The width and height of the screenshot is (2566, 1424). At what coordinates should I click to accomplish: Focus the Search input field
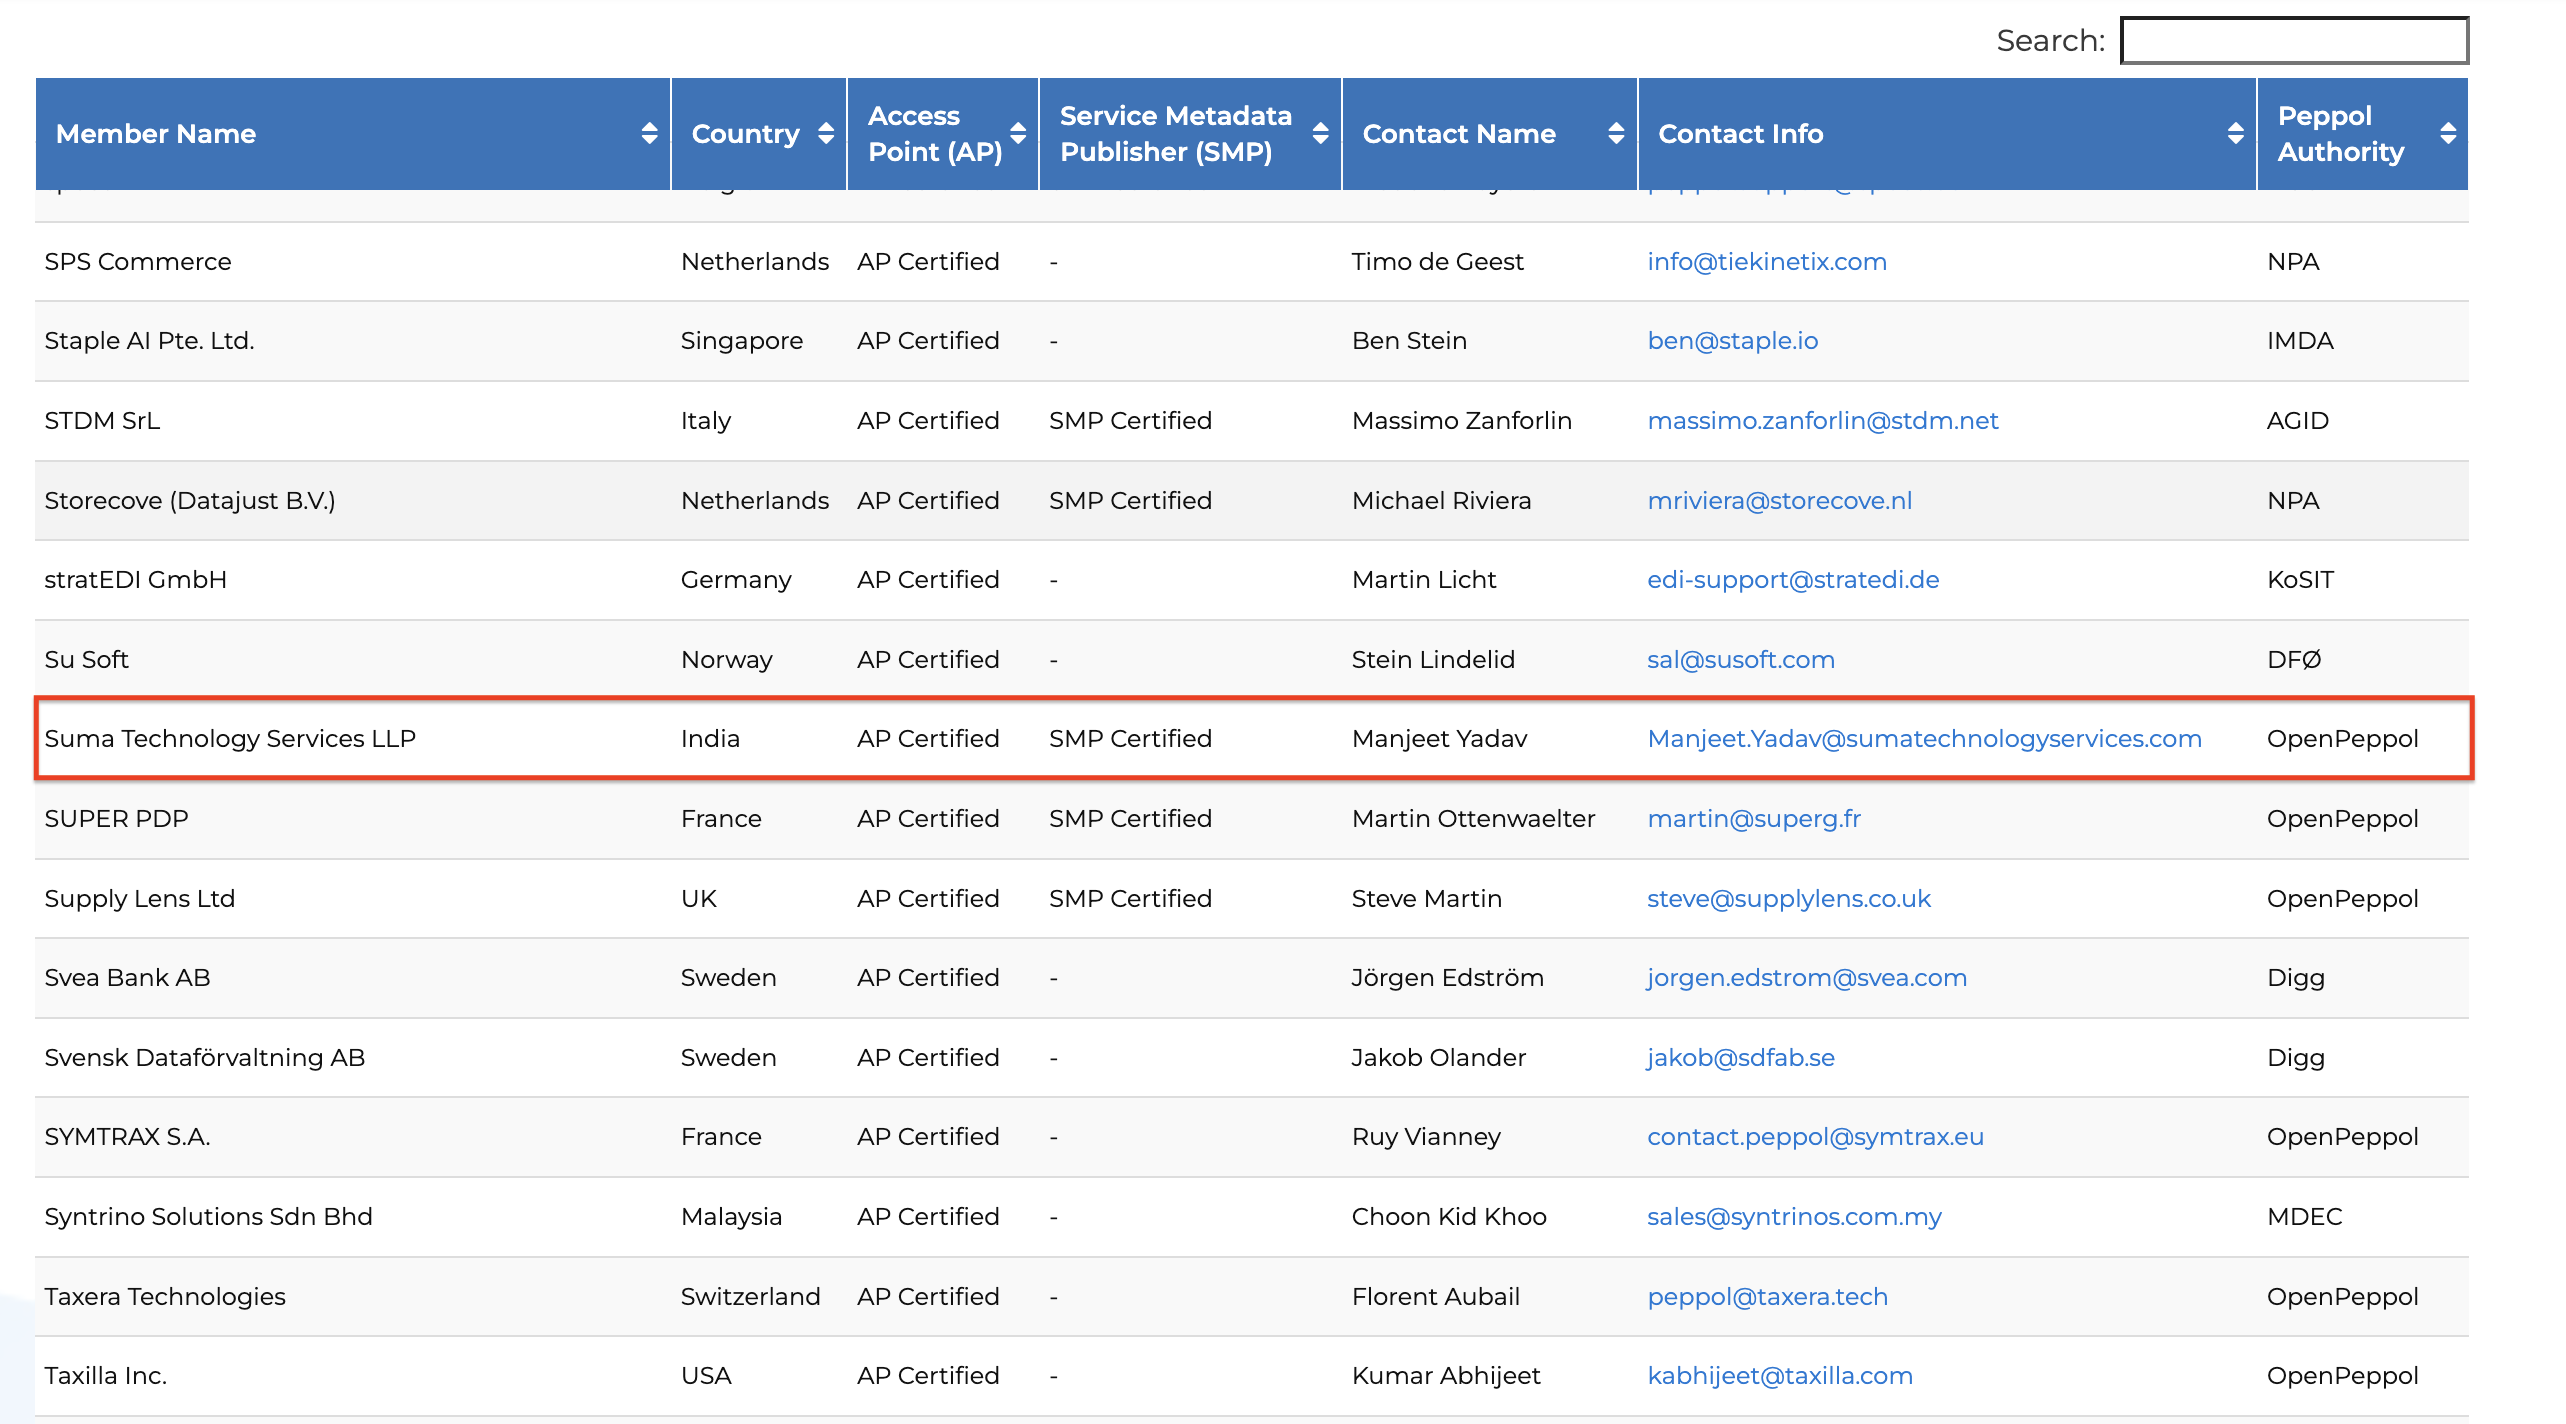click(2293, 40)
